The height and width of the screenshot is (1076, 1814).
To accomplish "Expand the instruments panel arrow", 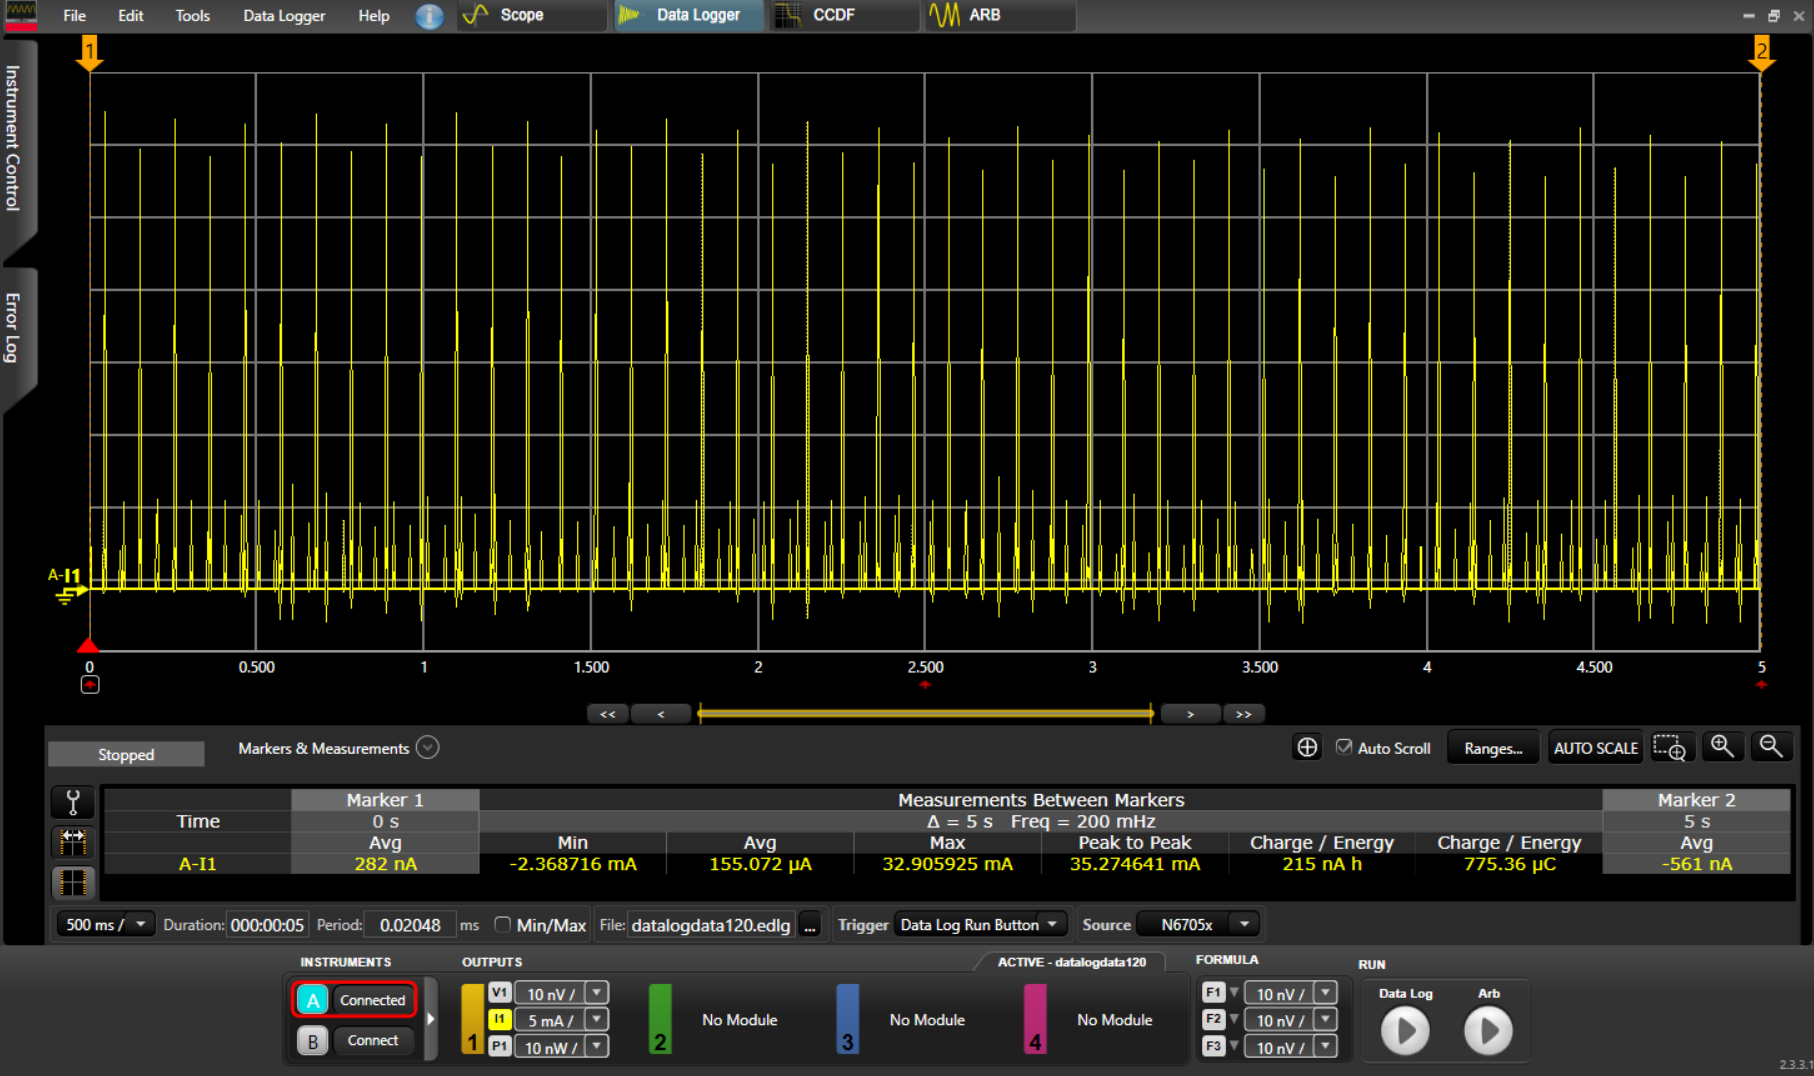I will pos(431,1019).
